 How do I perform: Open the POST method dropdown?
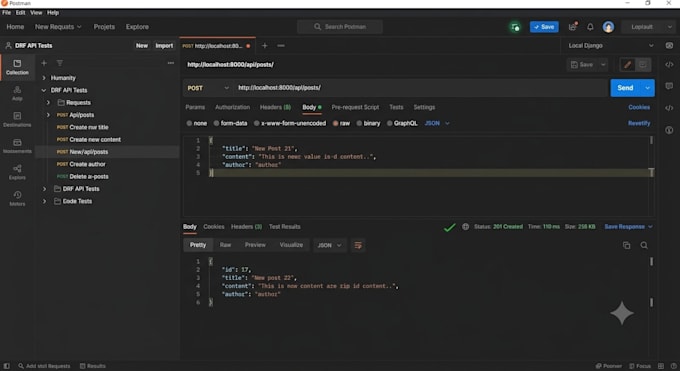[x=208, y=88]
